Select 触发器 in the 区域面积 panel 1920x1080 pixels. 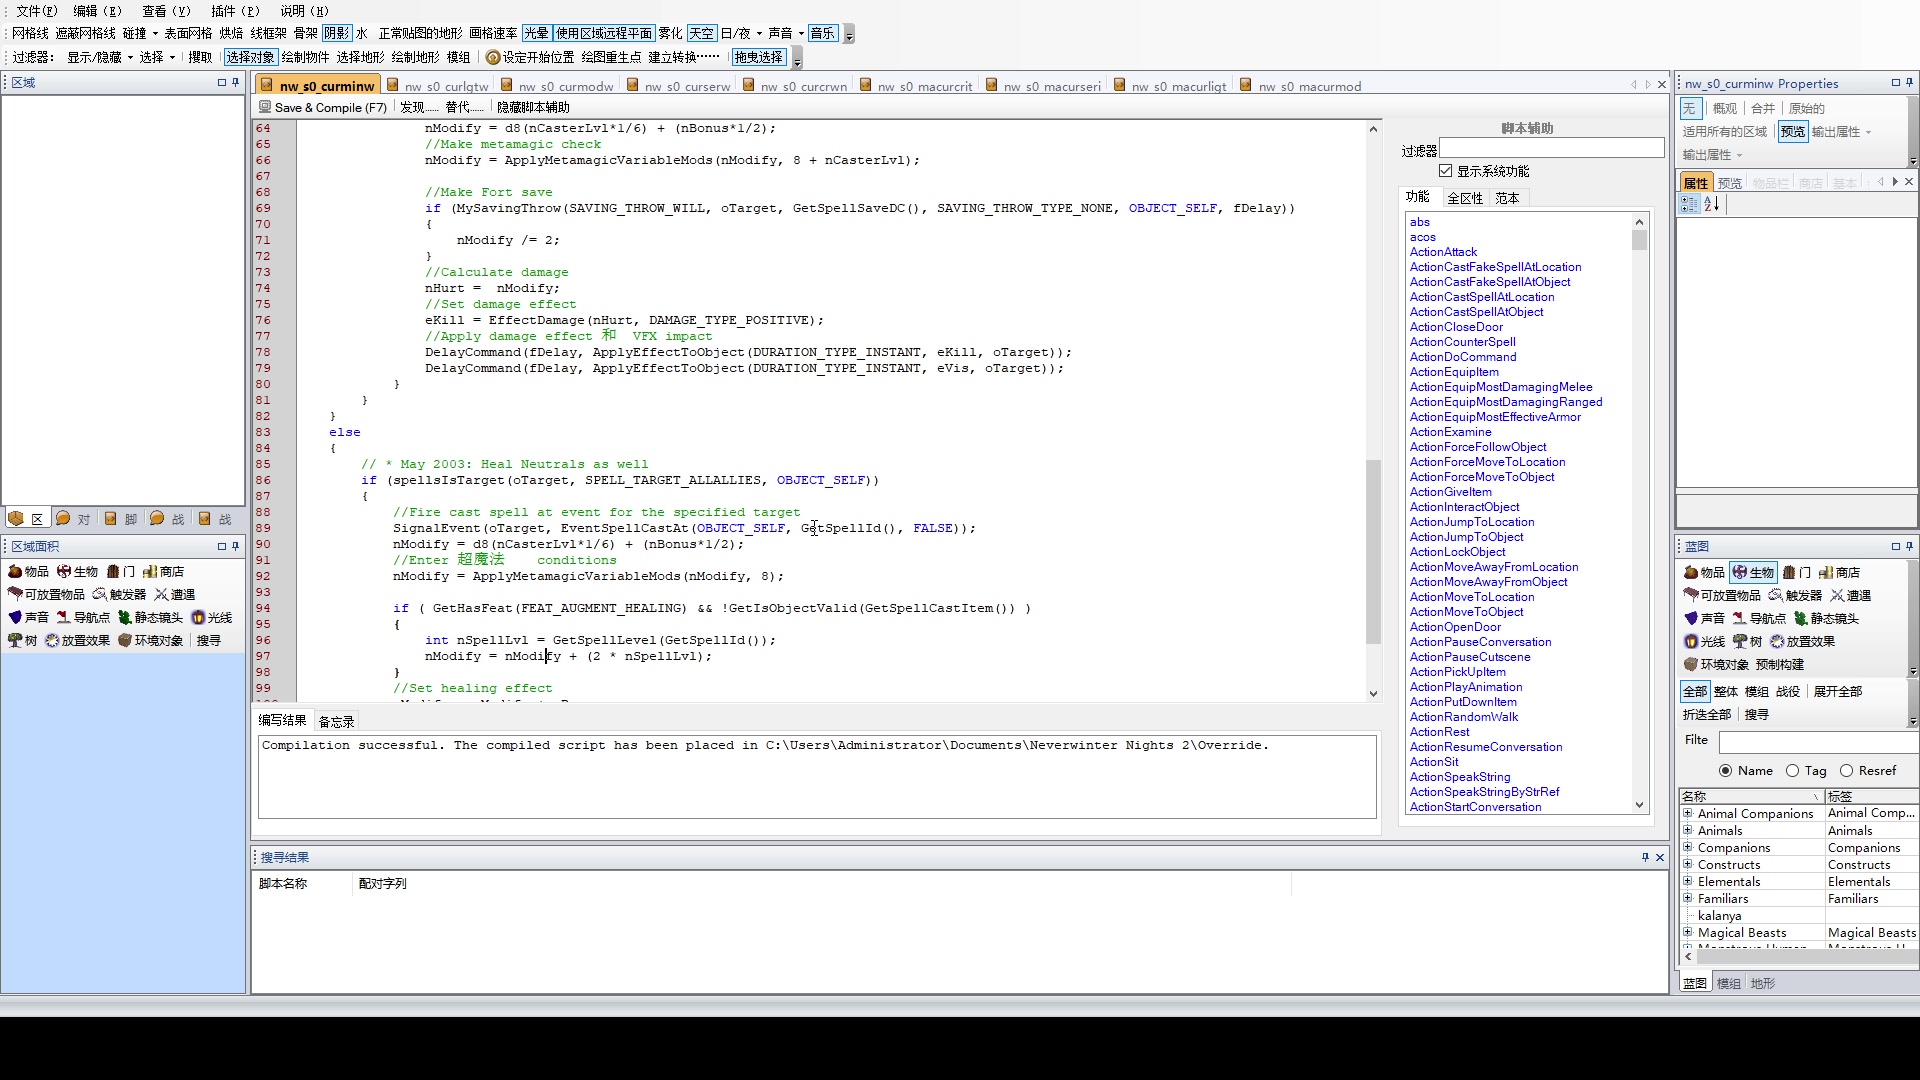coord(119,594)
